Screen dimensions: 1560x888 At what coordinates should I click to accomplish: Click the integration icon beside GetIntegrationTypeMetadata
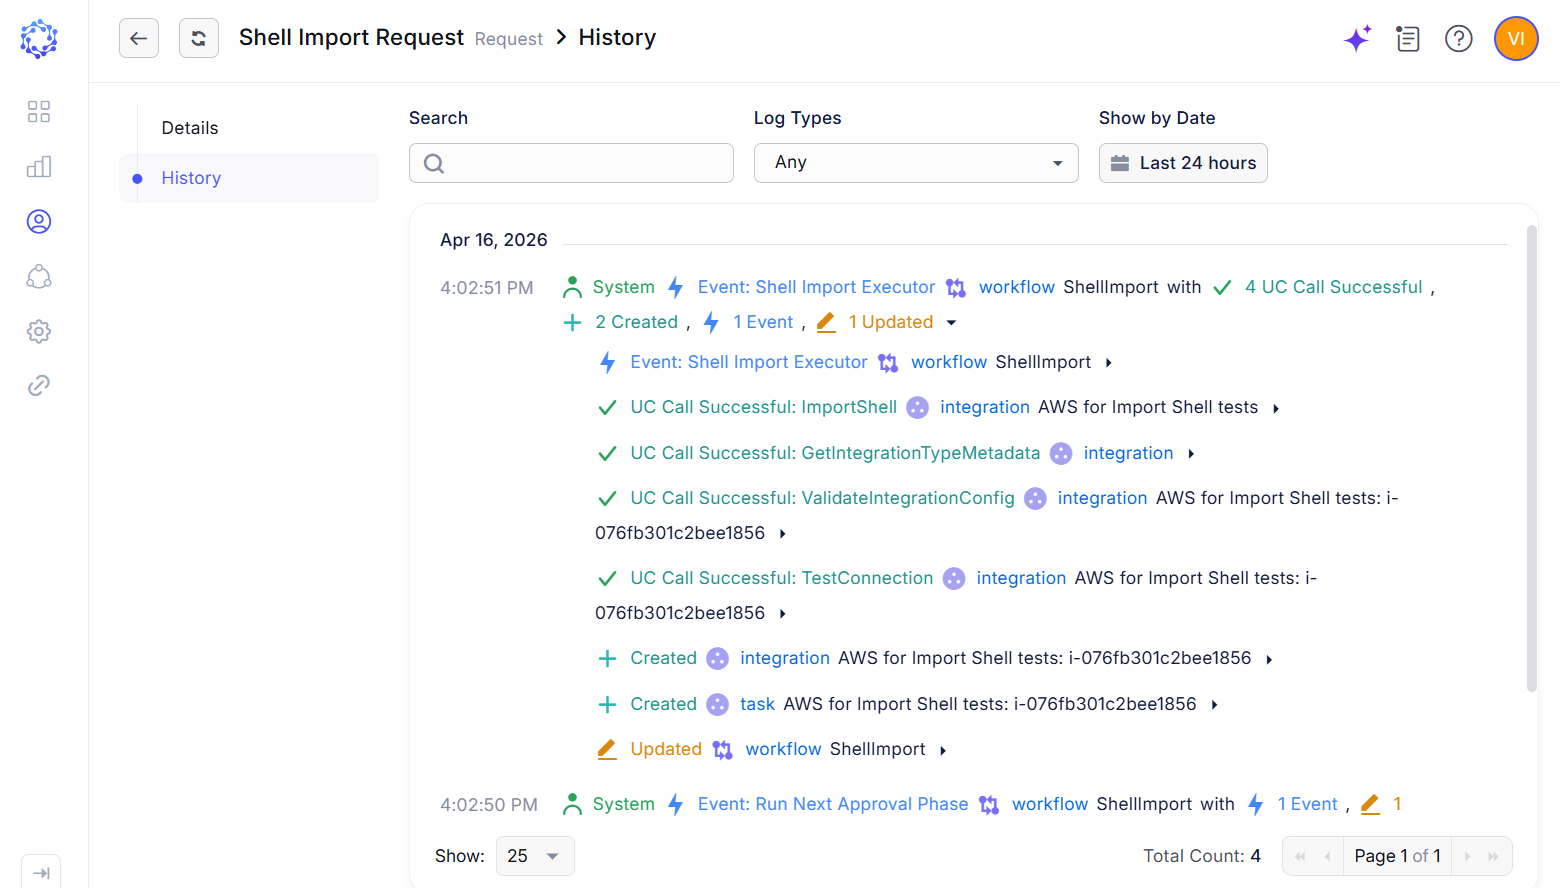[1061, 453]
